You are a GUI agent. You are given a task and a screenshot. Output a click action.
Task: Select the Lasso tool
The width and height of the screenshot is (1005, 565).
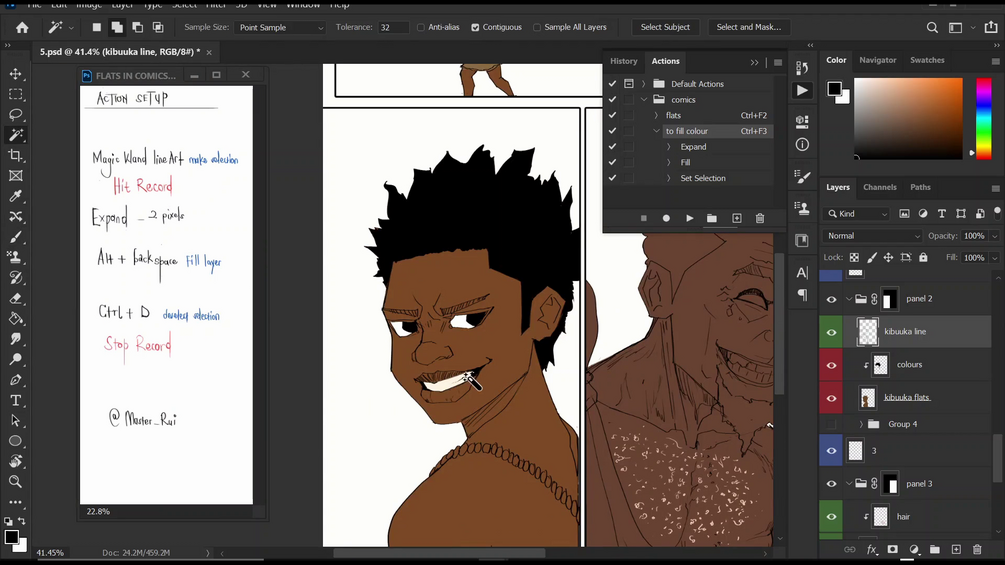15,115
